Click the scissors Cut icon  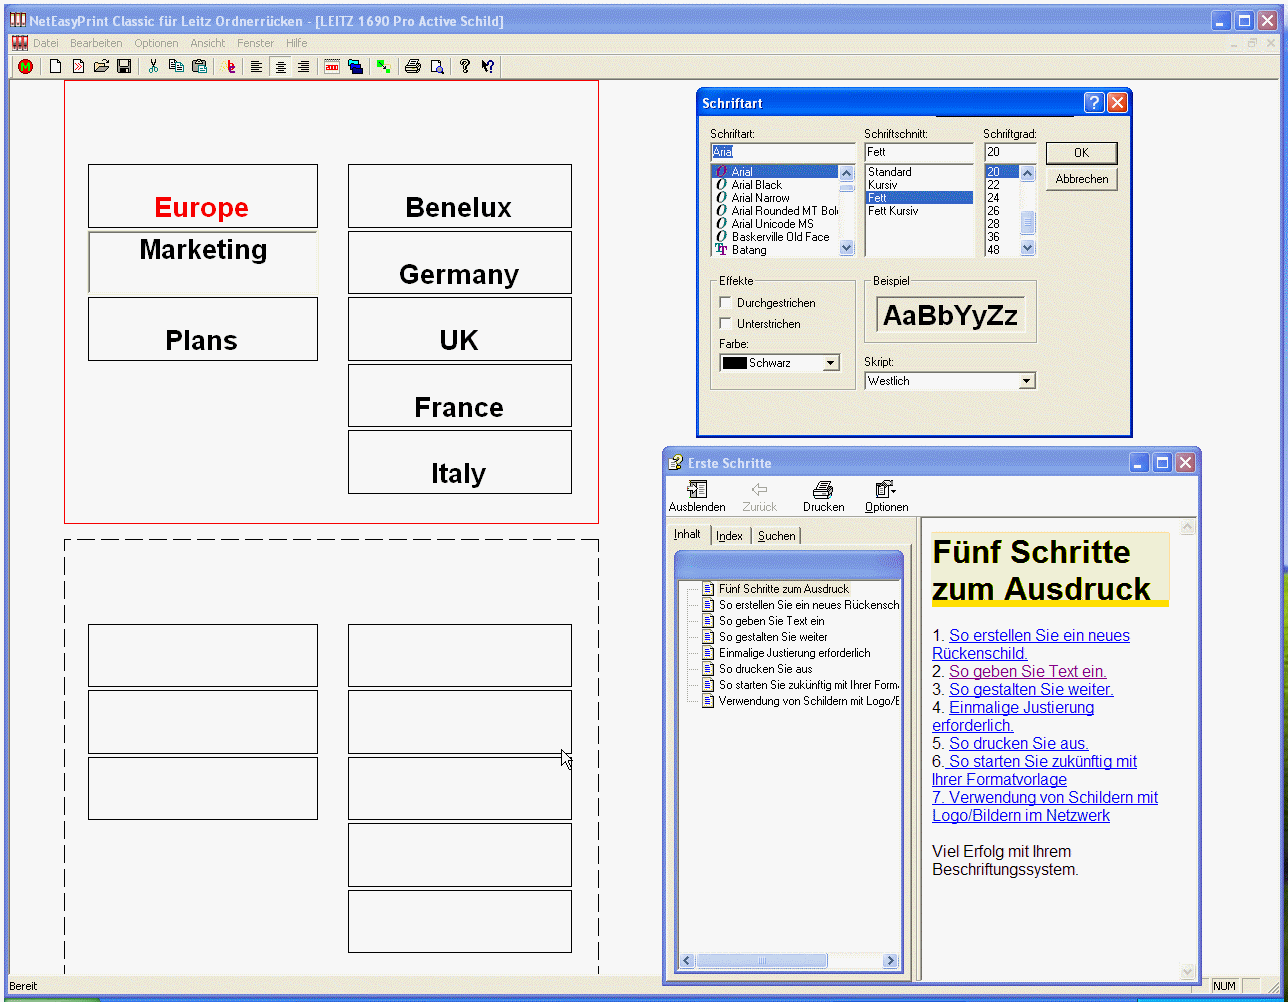tap(153, 67)
